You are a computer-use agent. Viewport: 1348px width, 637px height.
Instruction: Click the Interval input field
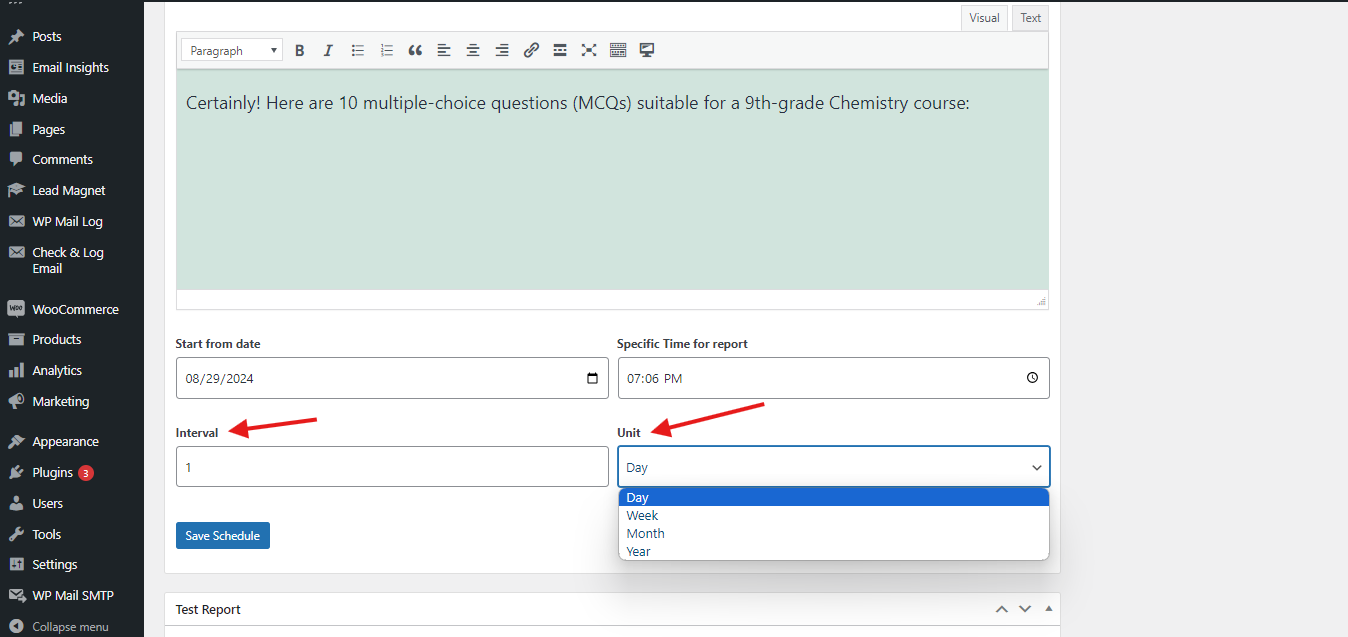(x=391, y=467)
